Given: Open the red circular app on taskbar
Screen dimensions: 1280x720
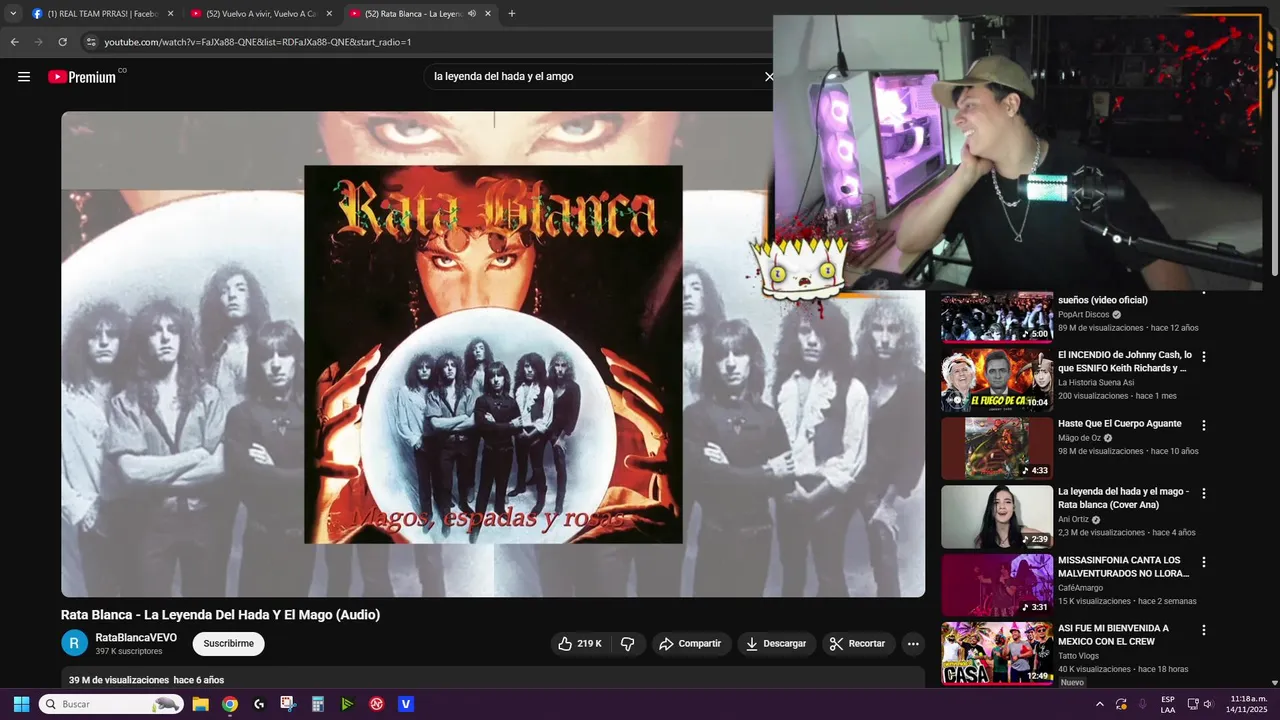Looking at the screenshot, I should coord(377,704).
